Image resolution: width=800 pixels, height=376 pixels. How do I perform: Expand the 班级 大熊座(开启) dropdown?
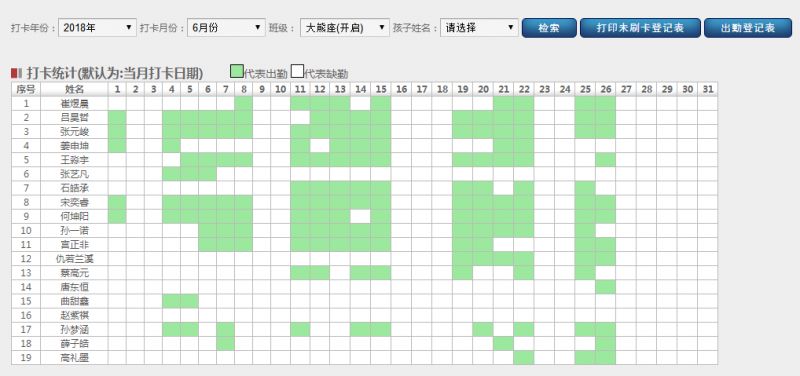pyautogui.click(x=345, y=28)
